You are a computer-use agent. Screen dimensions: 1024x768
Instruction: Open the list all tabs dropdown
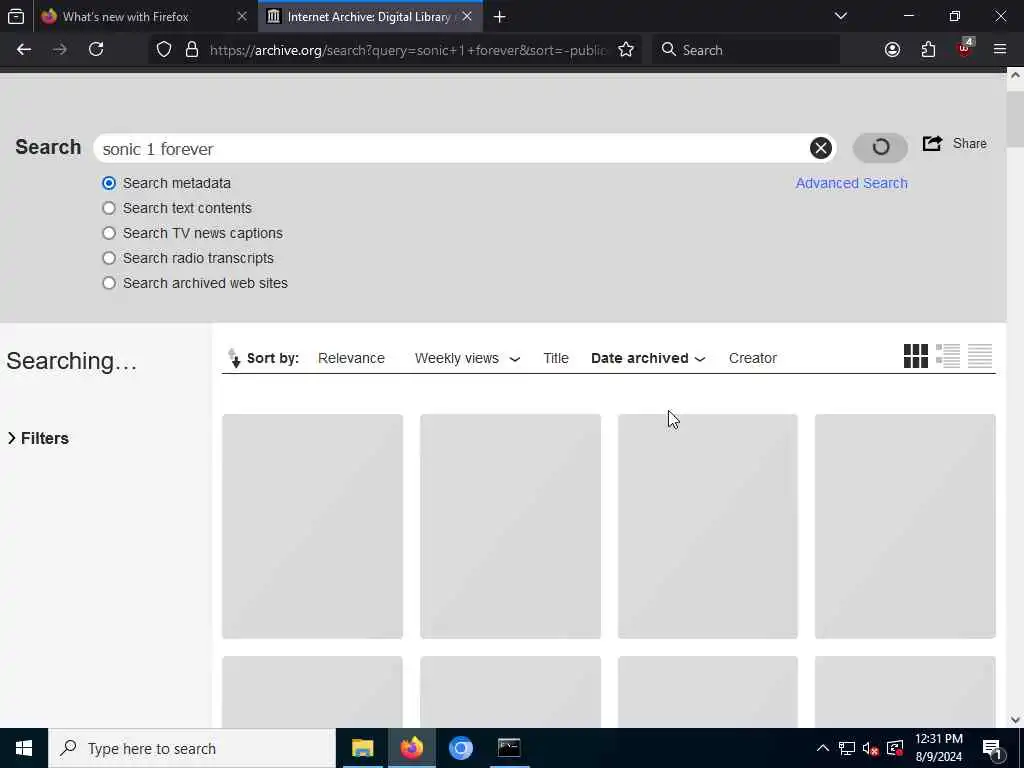coord(841,16)
